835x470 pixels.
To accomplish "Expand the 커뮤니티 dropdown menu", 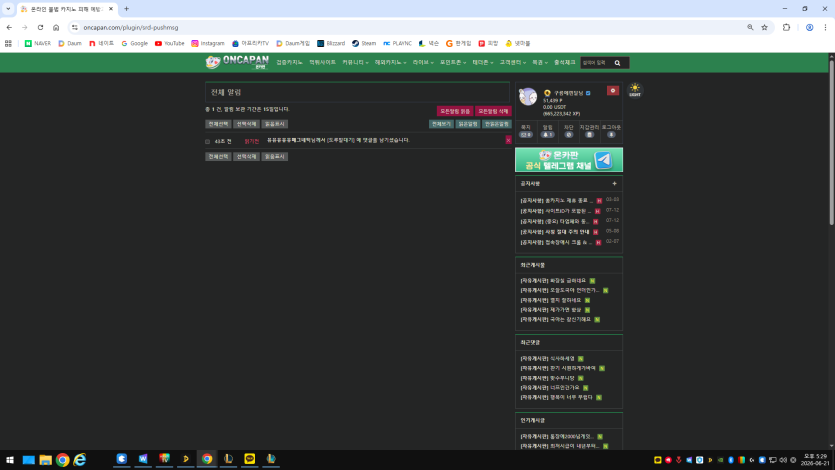I will pyautogui.click(x=355, y=62).
